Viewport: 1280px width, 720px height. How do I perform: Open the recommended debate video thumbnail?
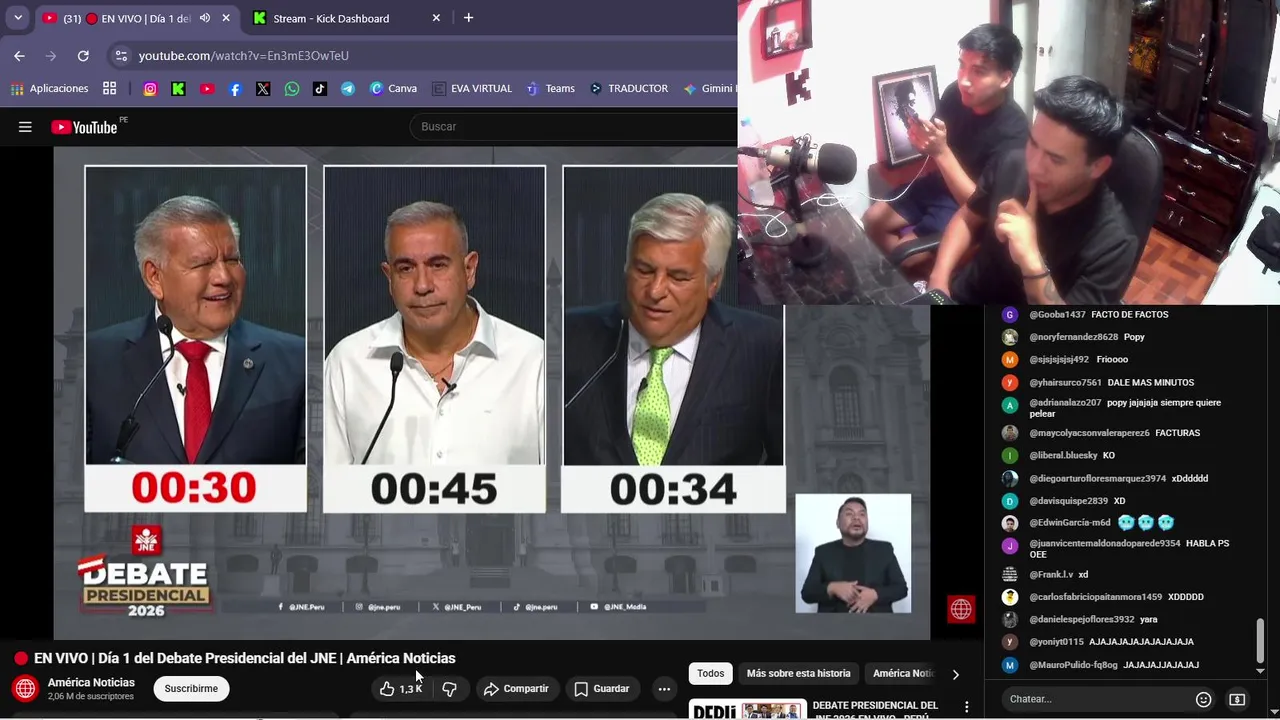click(747, 709)
